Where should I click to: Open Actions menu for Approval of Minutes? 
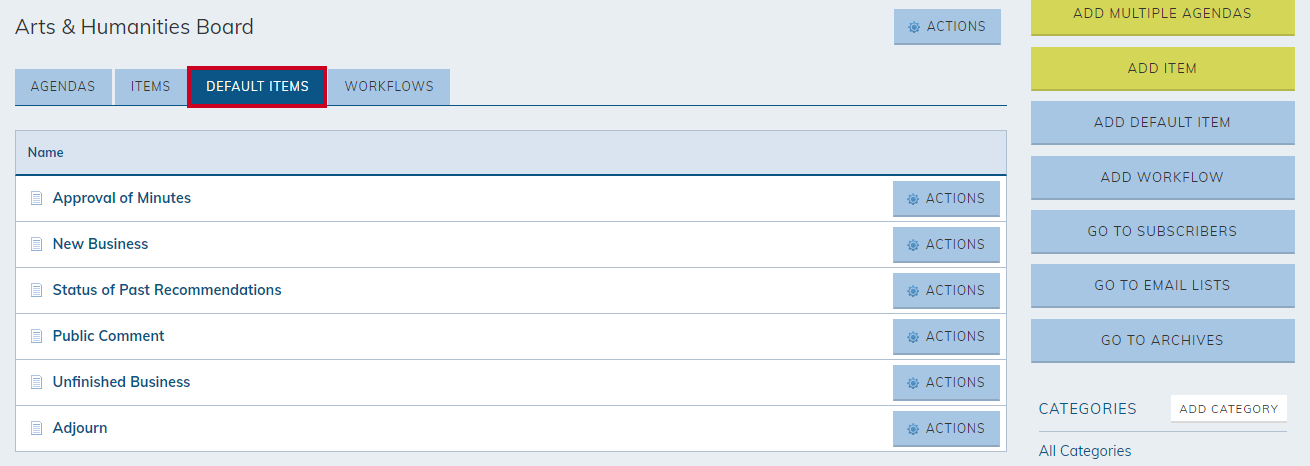pos(946,199)
